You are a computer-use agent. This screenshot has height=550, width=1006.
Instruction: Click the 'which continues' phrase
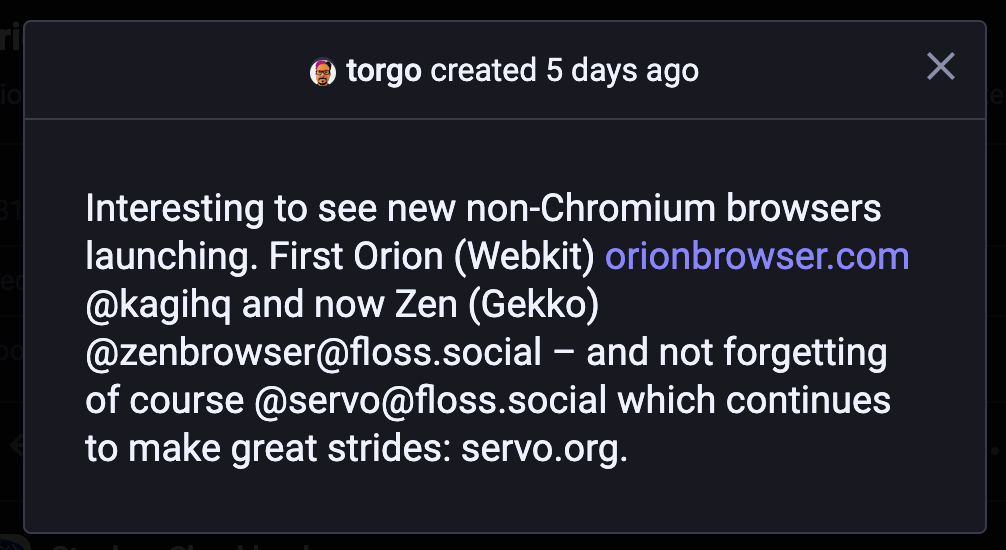(754, 400)
